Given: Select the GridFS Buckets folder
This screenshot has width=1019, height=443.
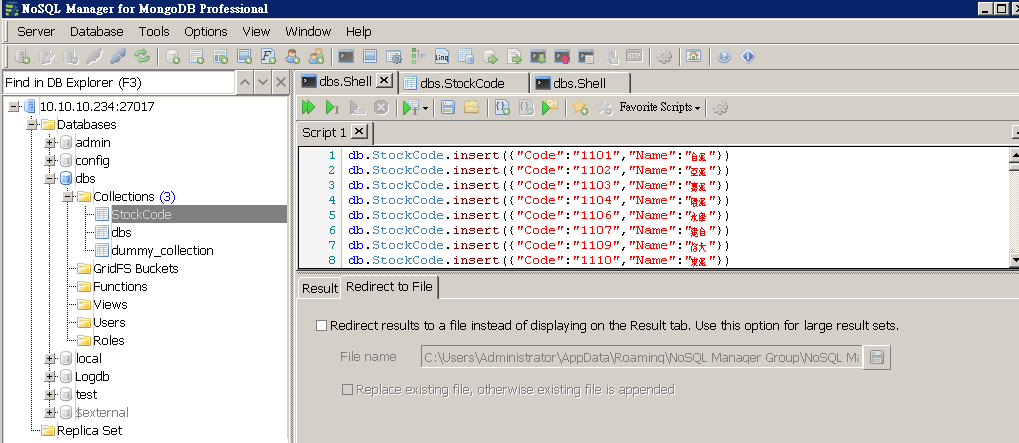Looking at the screenshot, I should 135,268.
